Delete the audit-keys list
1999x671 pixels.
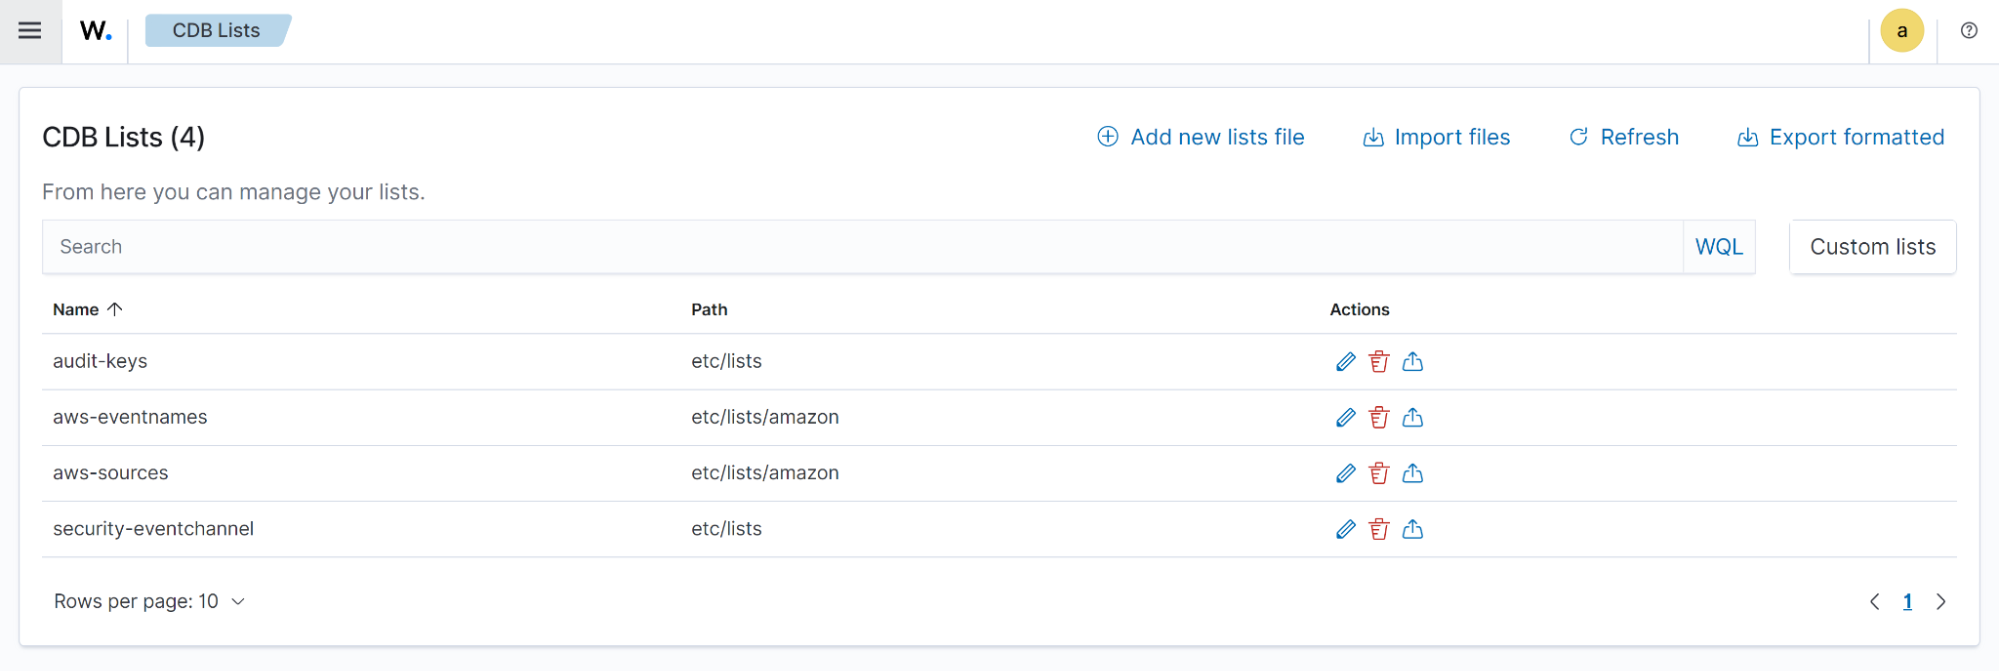[1379, 362]
